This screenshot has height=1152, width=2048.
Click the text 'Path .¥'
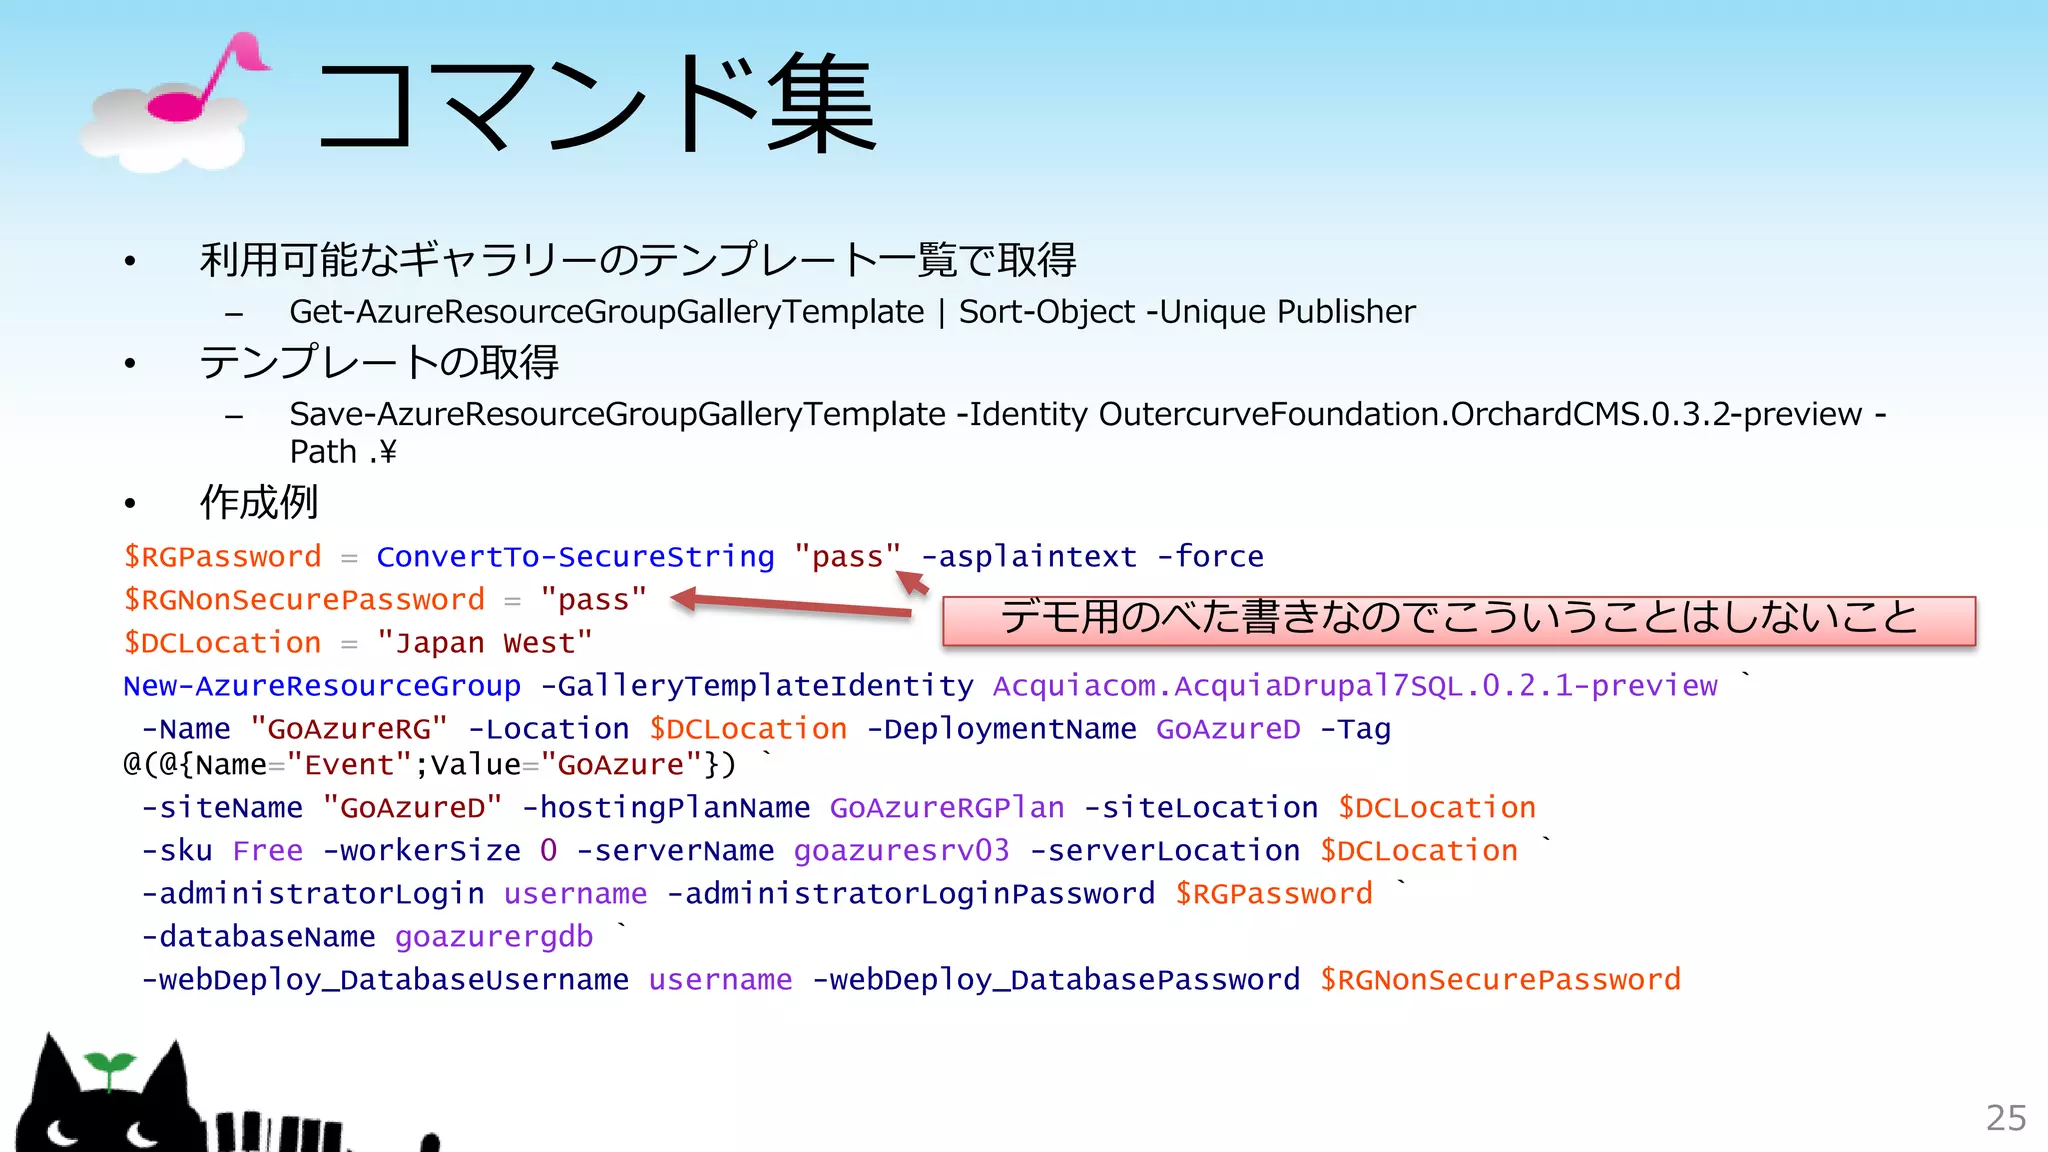[x=343, y=452]
